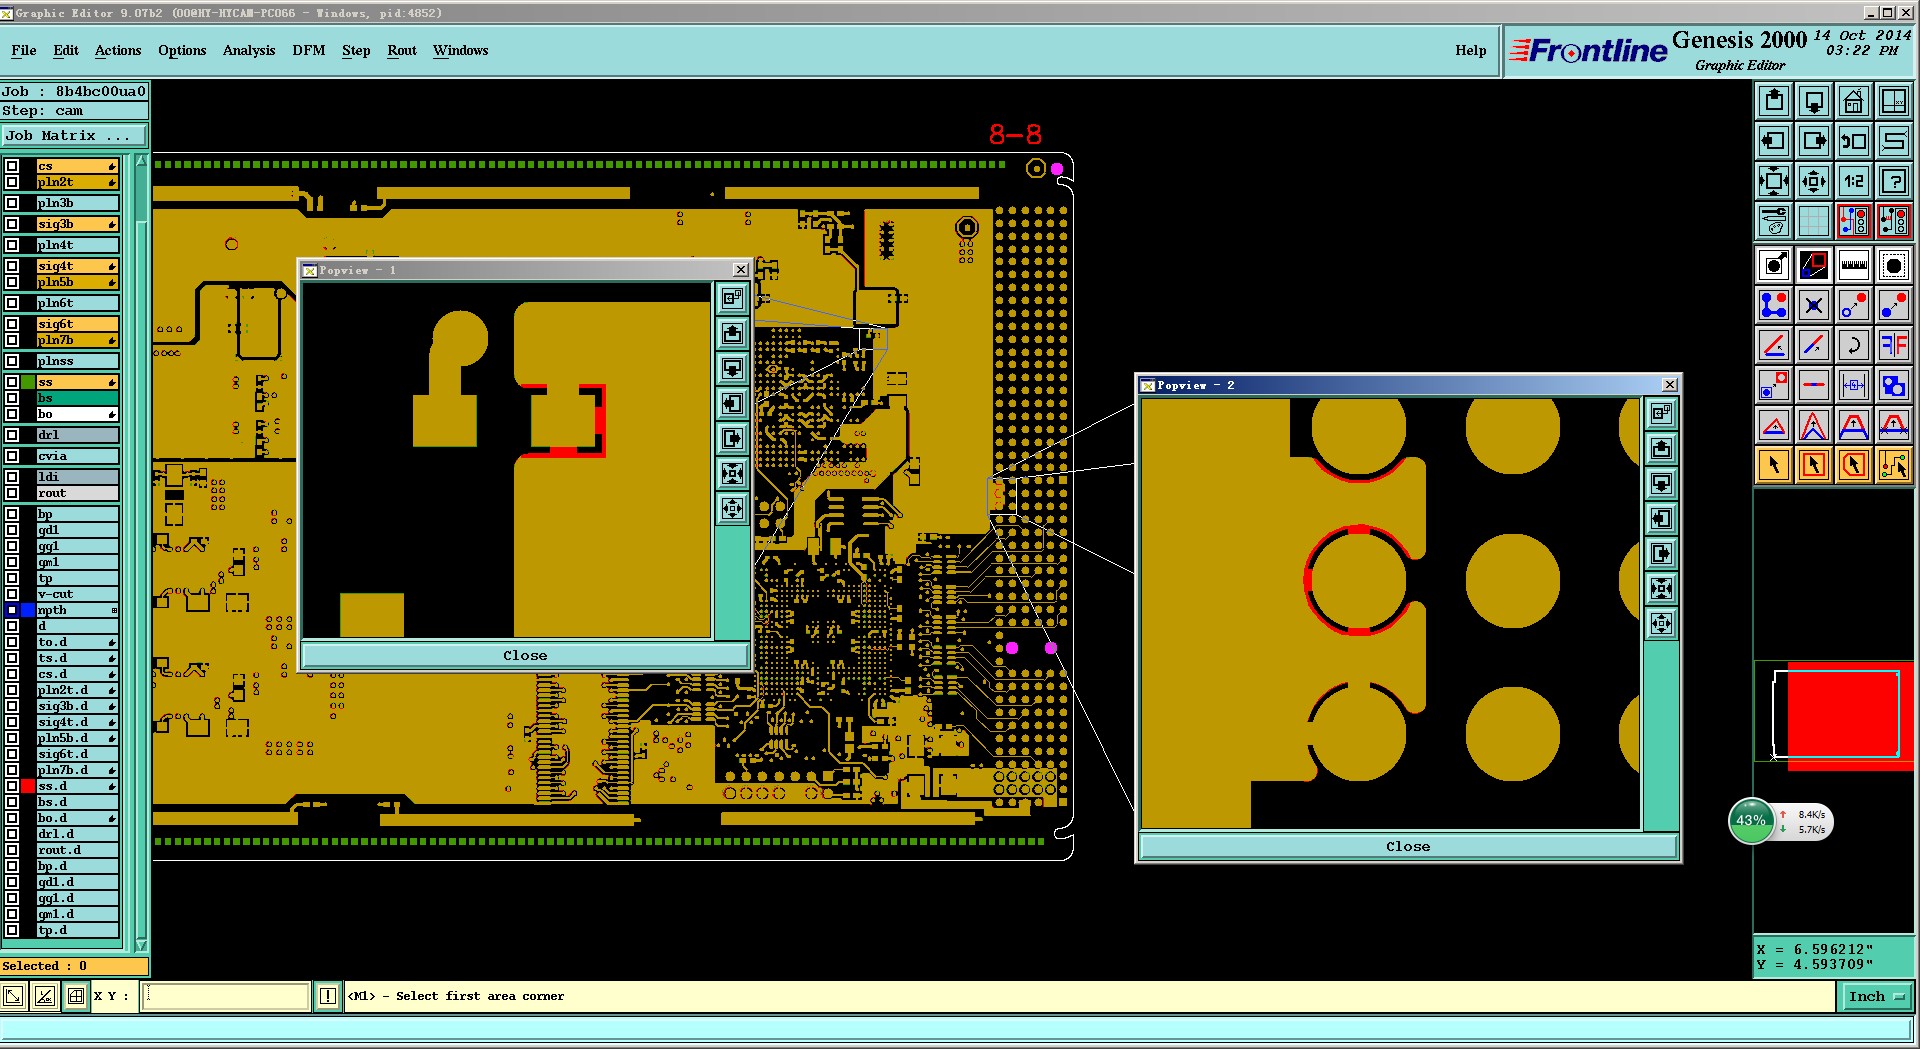1920x1049 pixels.
Task: Click the snap grid icon beside X Y
Action: tap(76, 996)
